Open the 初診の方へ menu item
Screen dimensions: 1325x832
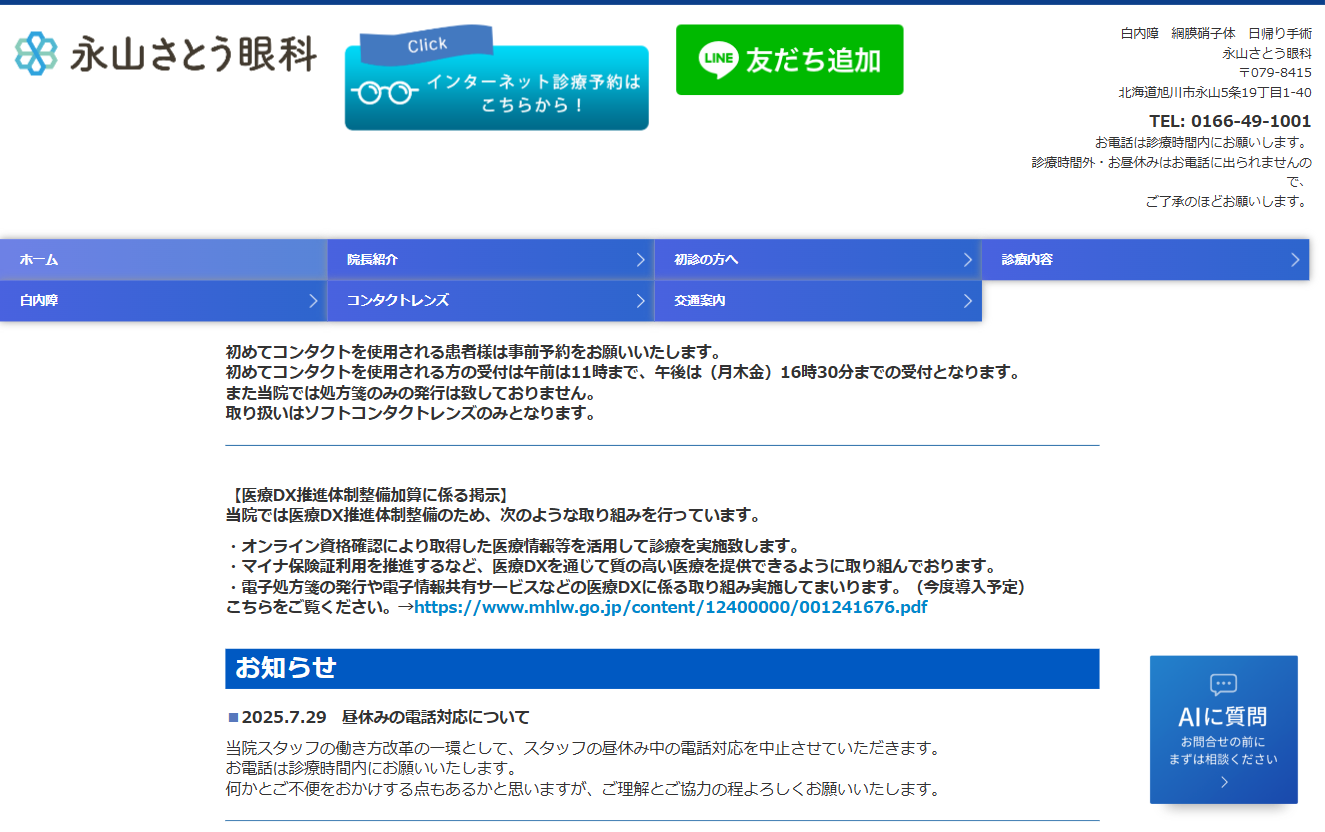click(817, 260)
